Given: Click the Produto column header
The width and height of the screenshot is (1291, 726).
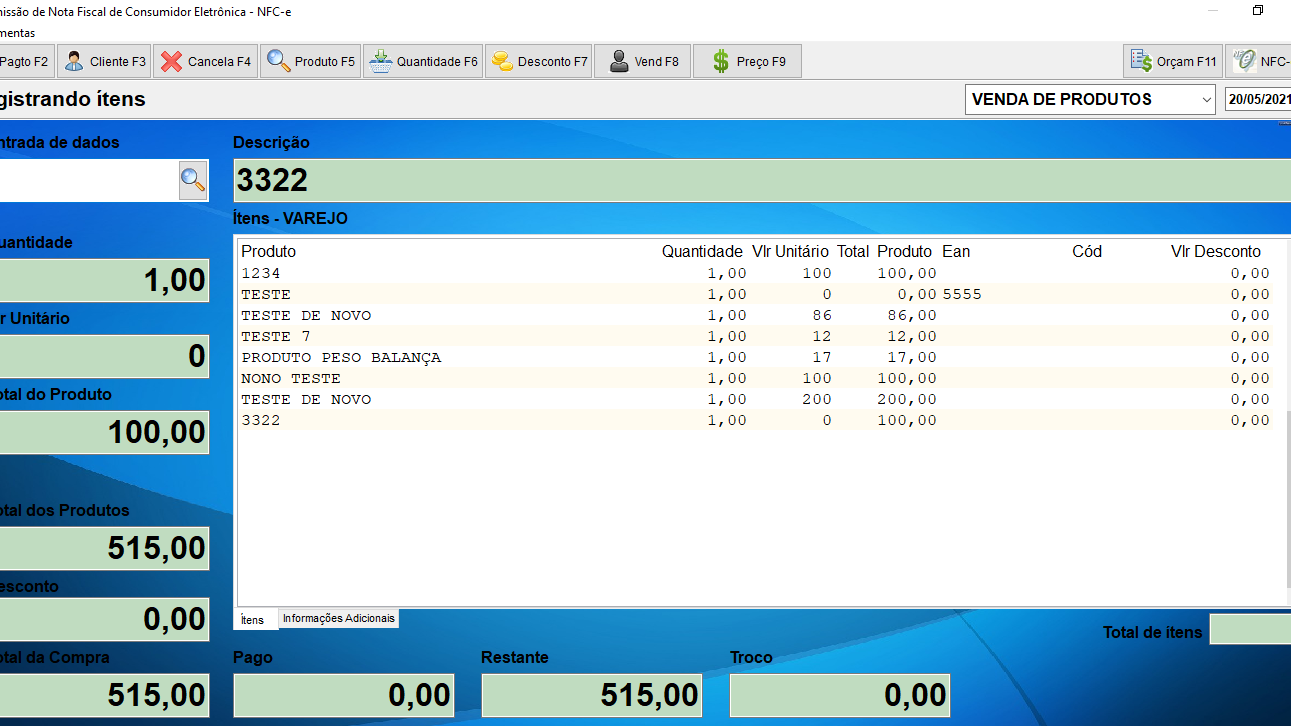Looking at the screenshot, I should (268, 251).
